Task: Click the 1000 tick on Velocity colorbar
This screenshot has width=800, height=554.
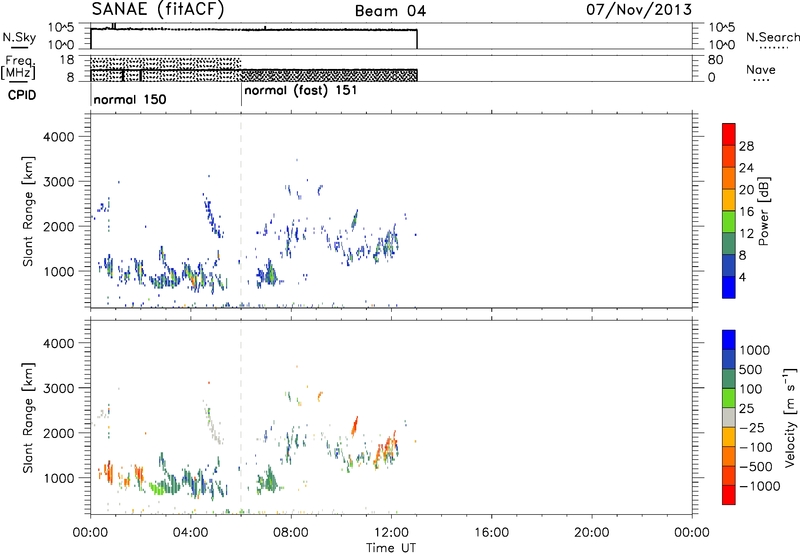Action: click(x=755, y=350)
